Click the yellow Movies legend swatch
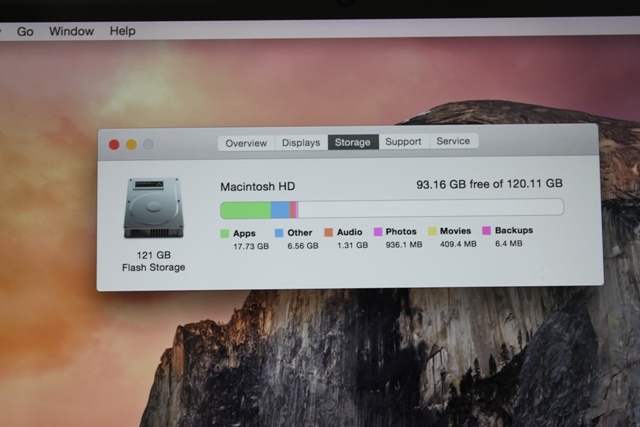Image resolution: width=640 pixels, height=427 pixels. coord(432,231)
